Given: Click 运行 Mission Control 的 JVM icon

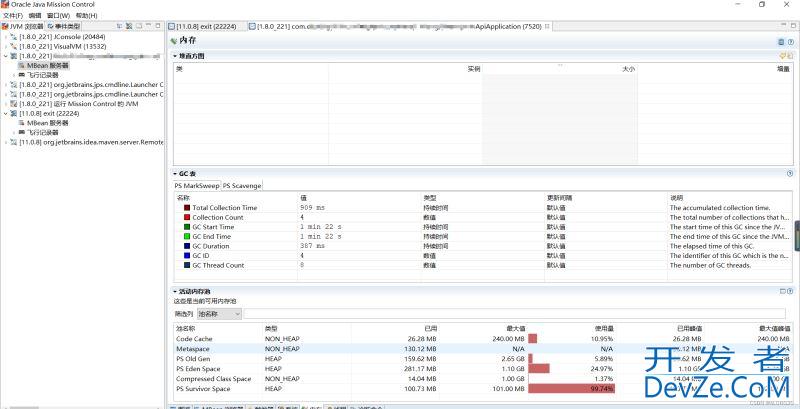Looking at the screenshot, I should tap(14, 104).
